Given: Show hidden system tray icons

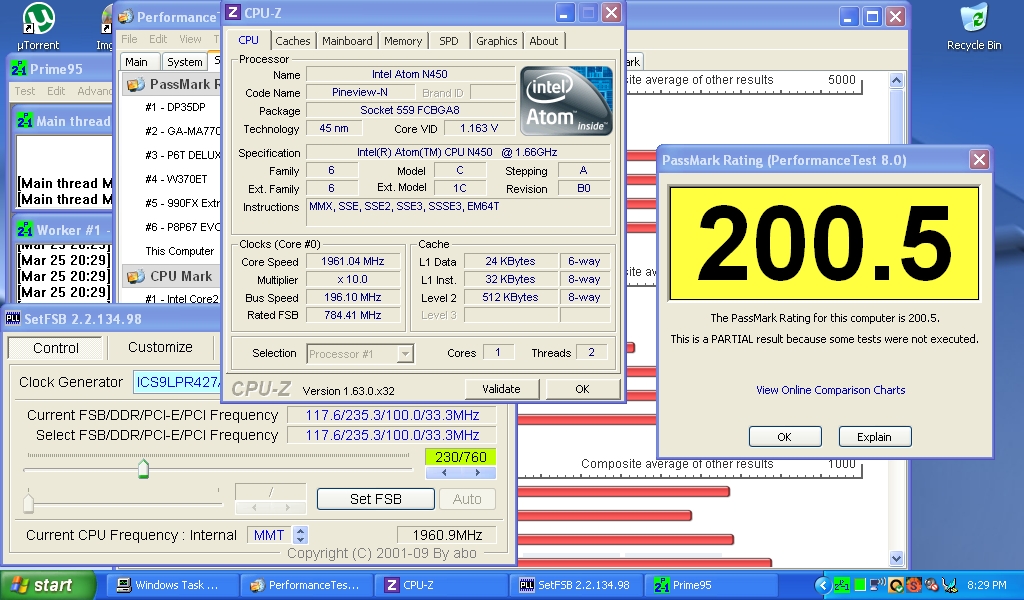Looking at the screenshot, I should click(823, 585).
